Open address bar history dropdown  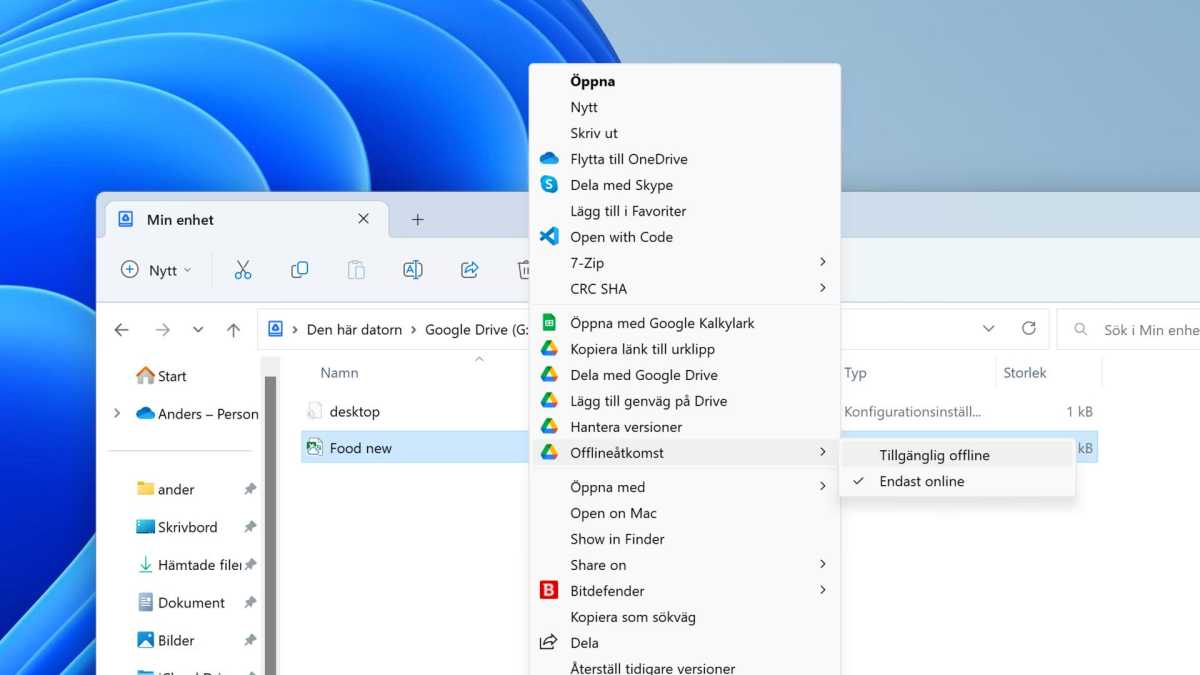point(989,328)
